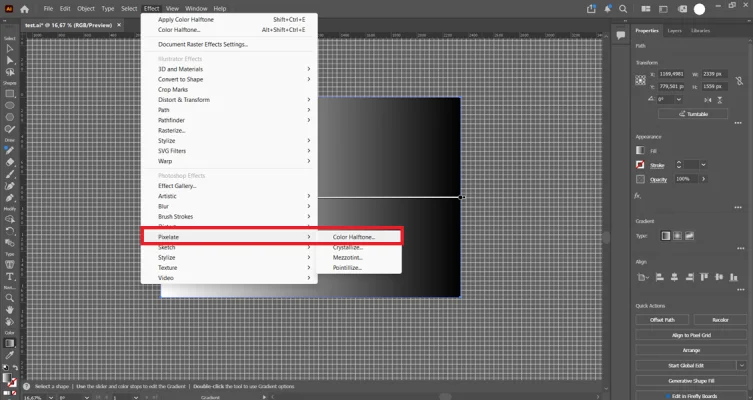Click the Fill color swatch in Appearance

(640, 151)
